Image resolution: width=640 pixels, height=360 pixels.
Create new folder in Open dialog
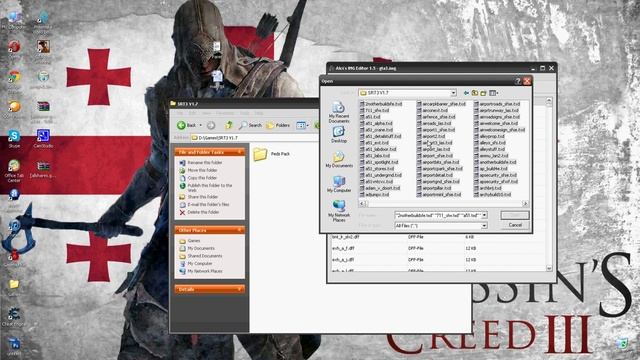(x=483, y=93)
